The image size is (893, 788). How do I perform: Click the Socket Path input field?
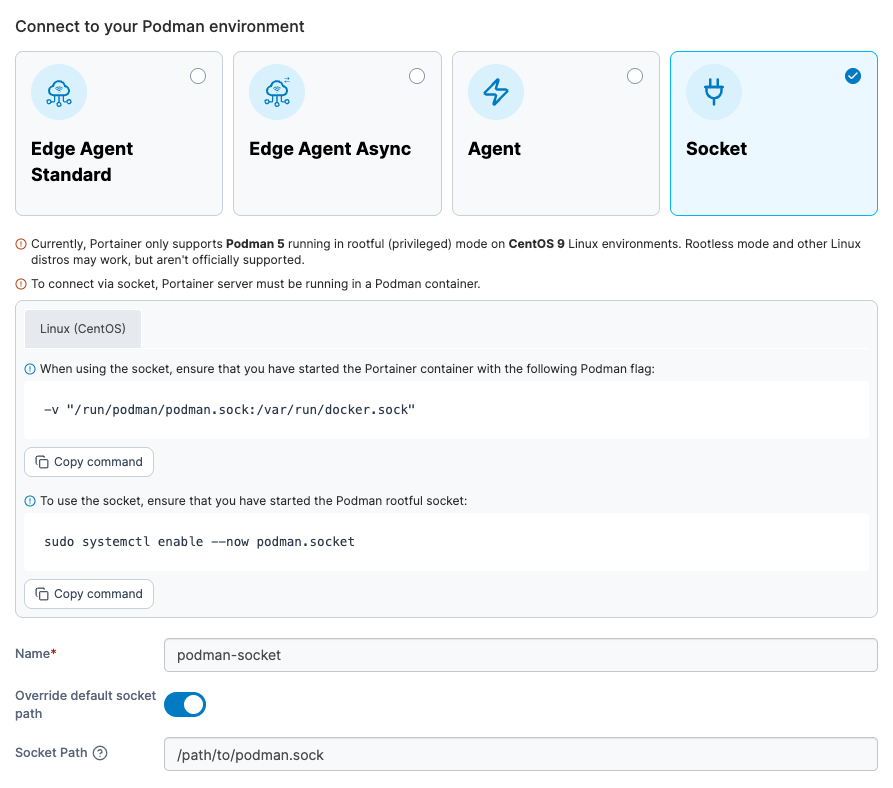pos(520,755)
